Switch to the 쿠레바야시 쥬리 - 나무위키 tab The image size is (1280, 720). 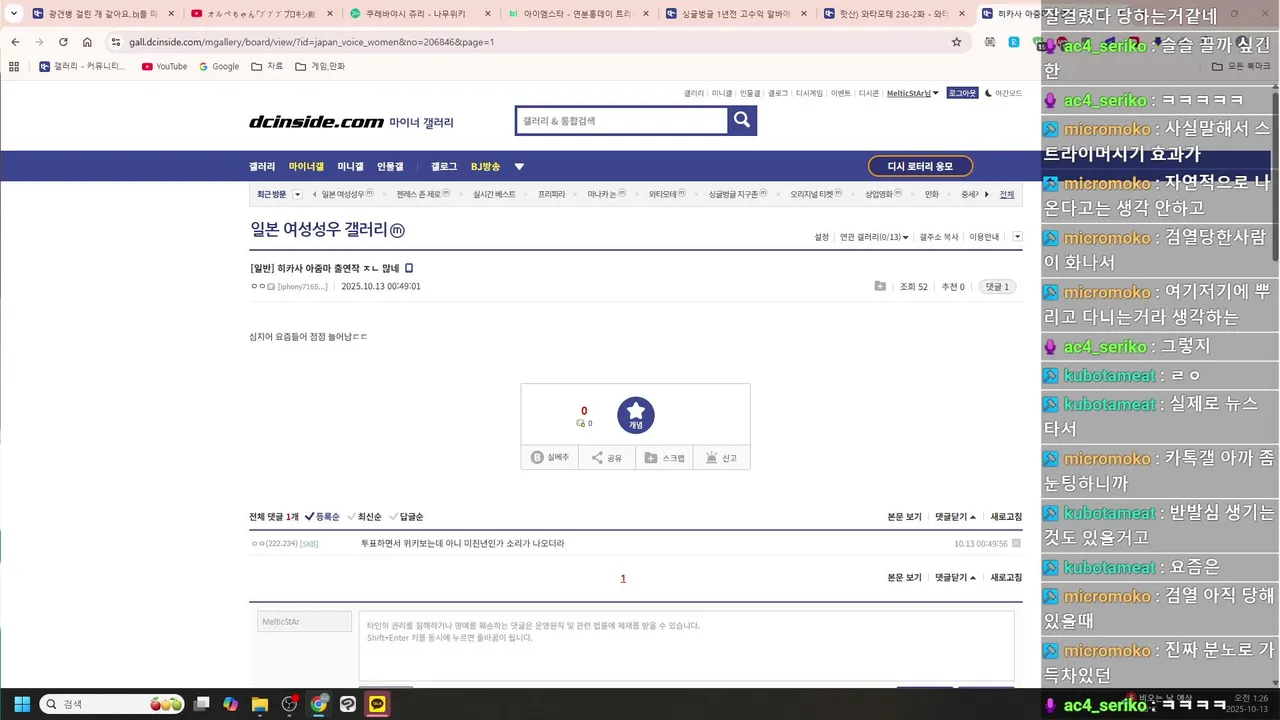click(x=420, y=14)
